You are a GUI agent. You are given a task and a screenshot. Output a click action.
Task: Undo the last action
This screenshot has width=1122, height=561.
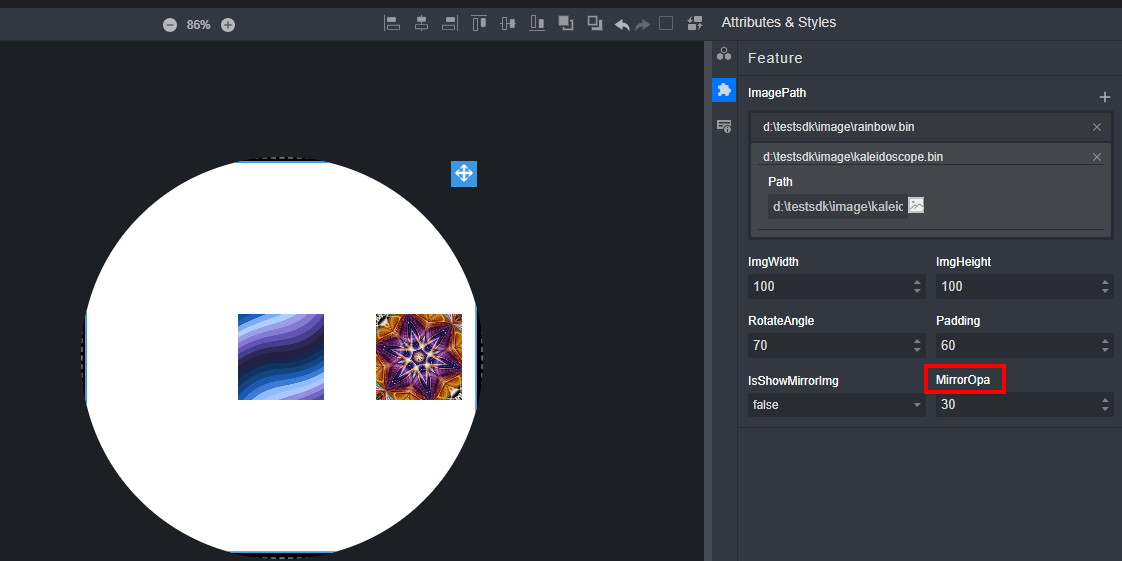(622, 24)
